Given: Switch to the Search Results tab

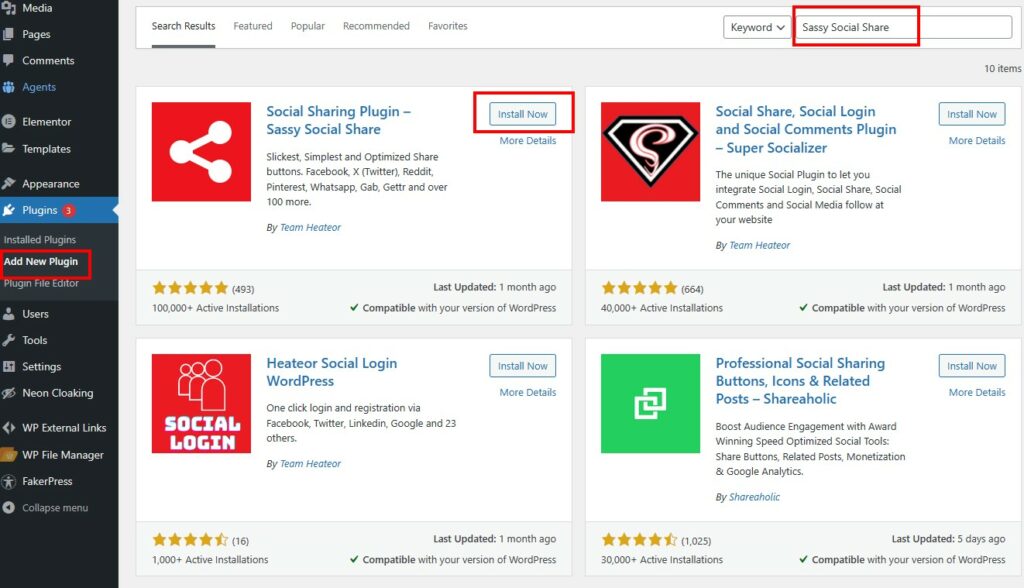Looking at the screenshot, I should click(x=184, y=26).
